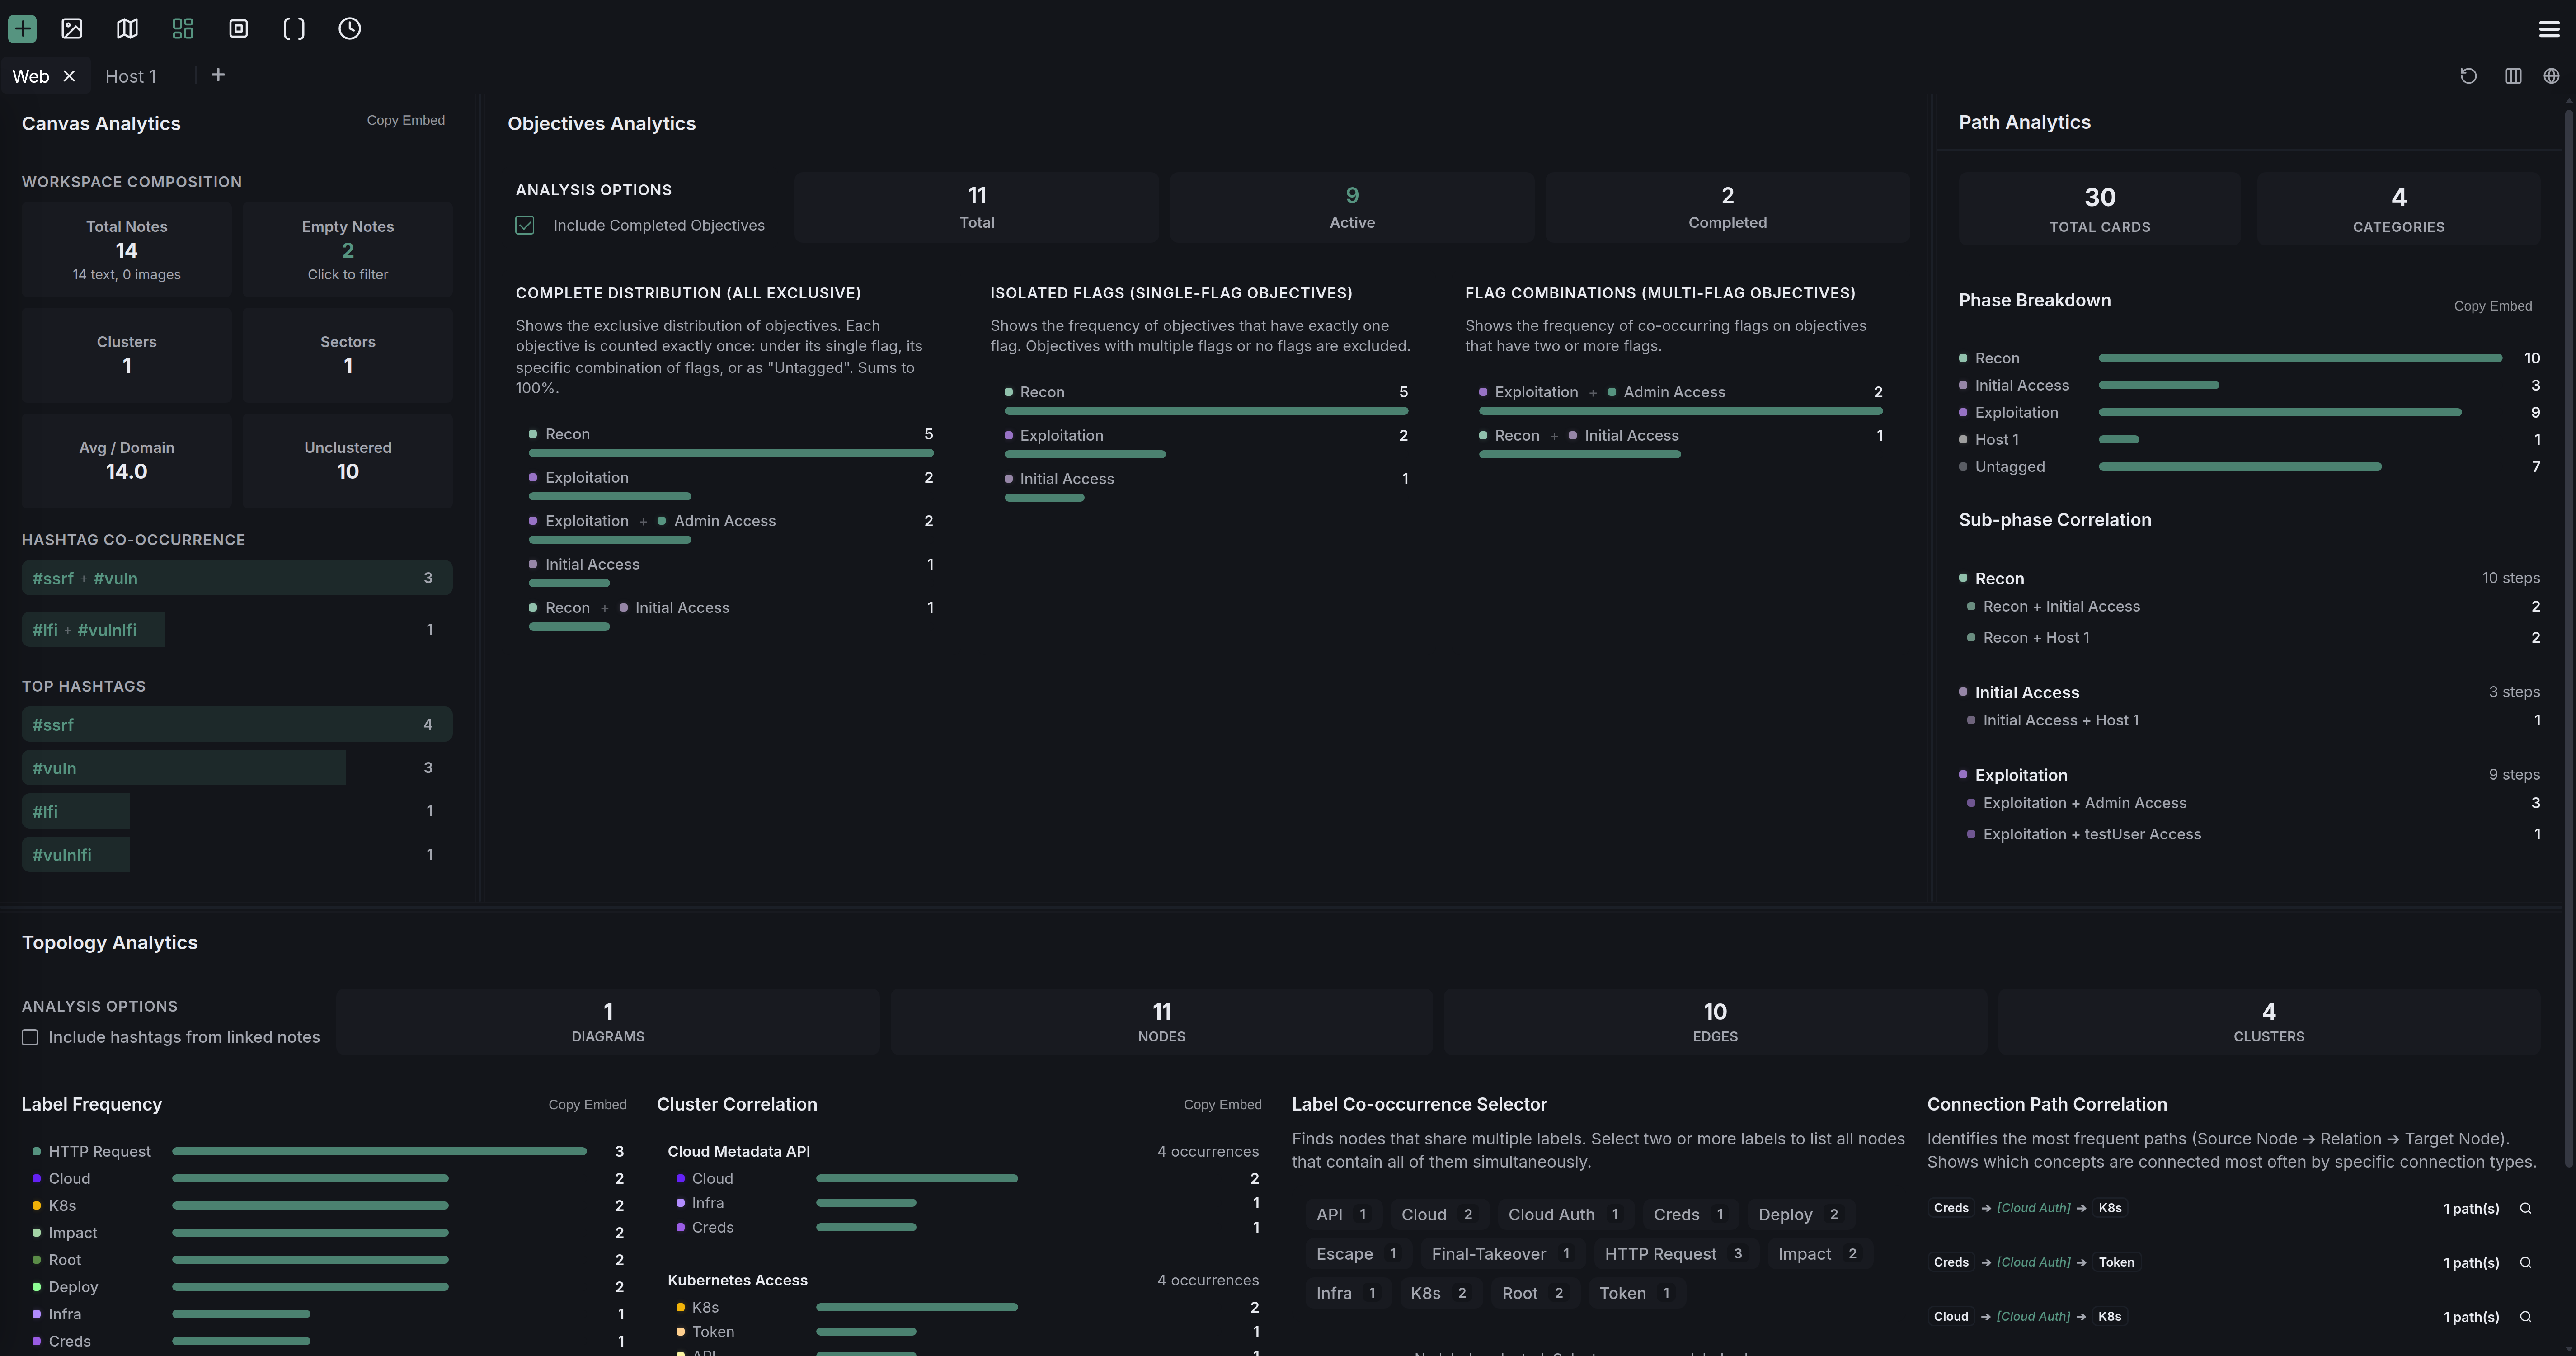This screenshot has width=2576, height=1356.
Task: Select the Cloud Auth label chip
Action: point(1565,1214)
